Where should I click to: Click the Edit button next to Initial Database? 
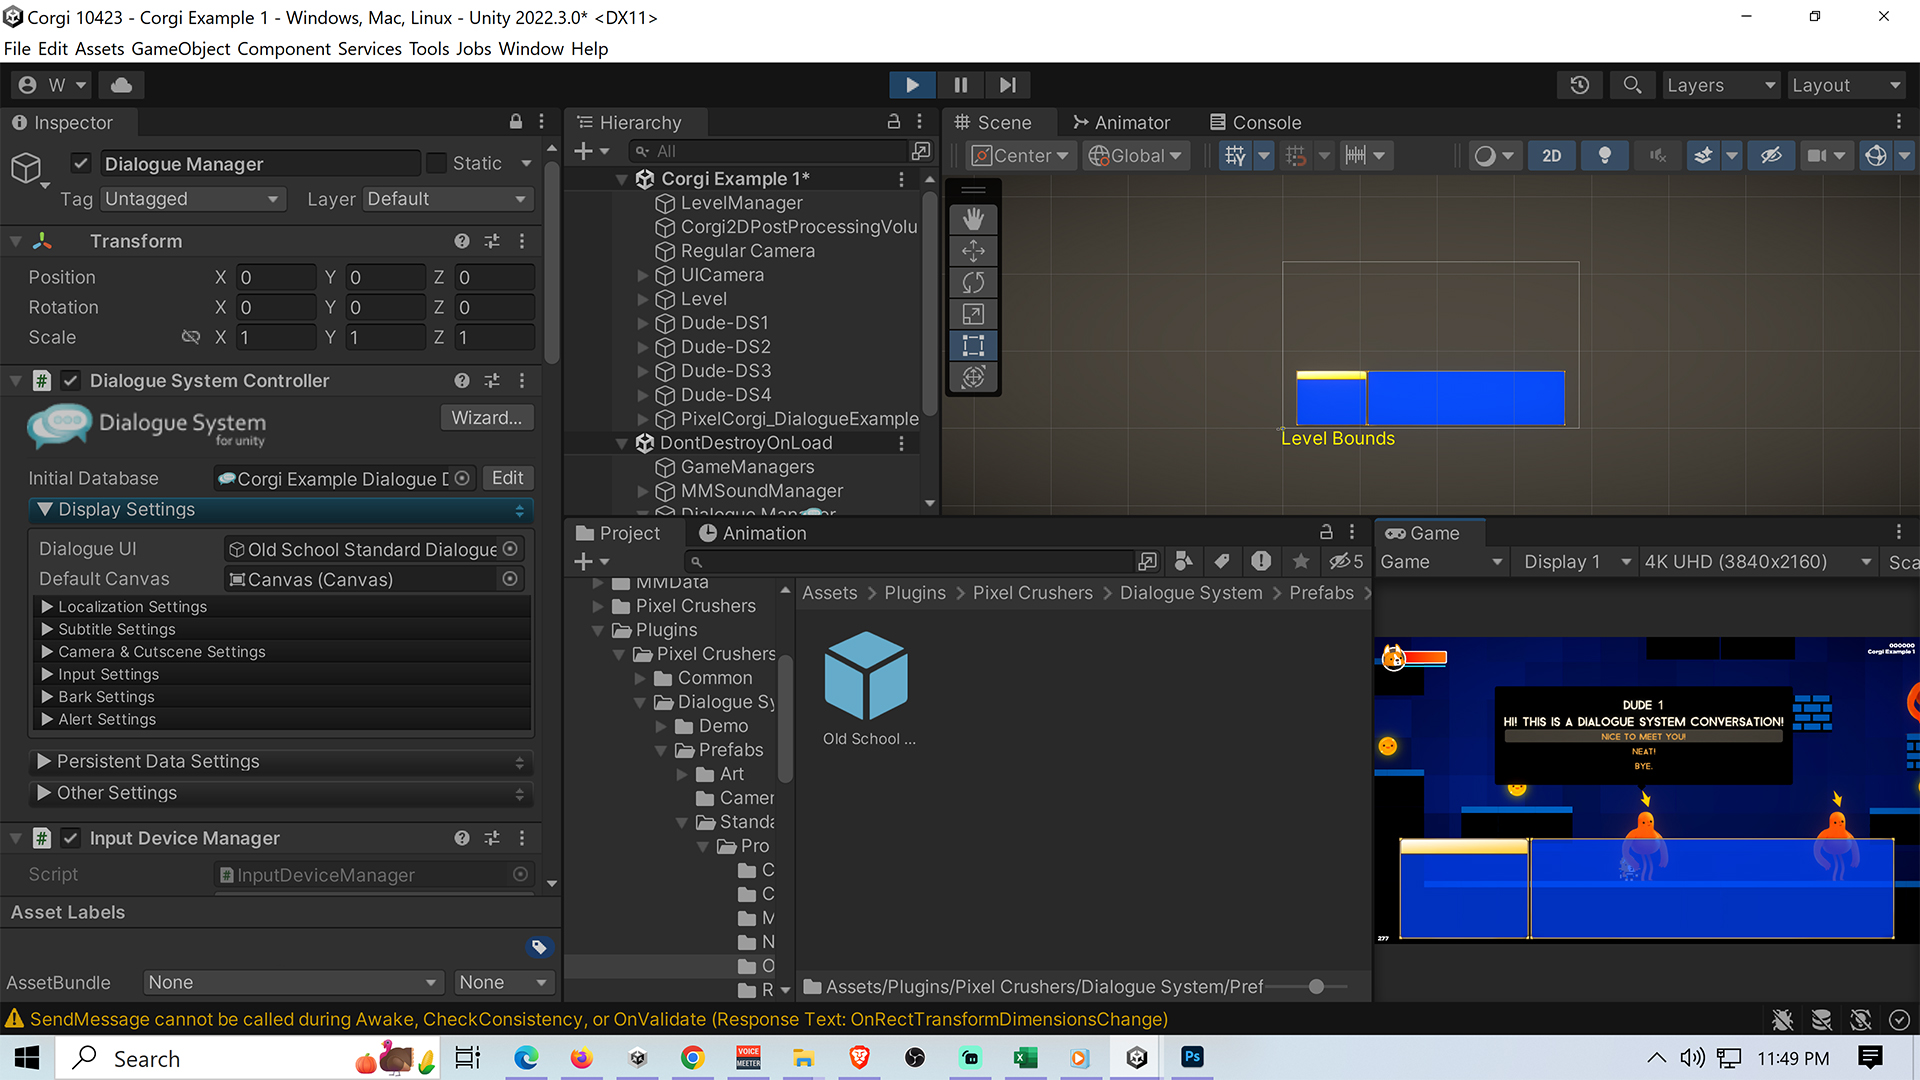click(x=506, y=477)
